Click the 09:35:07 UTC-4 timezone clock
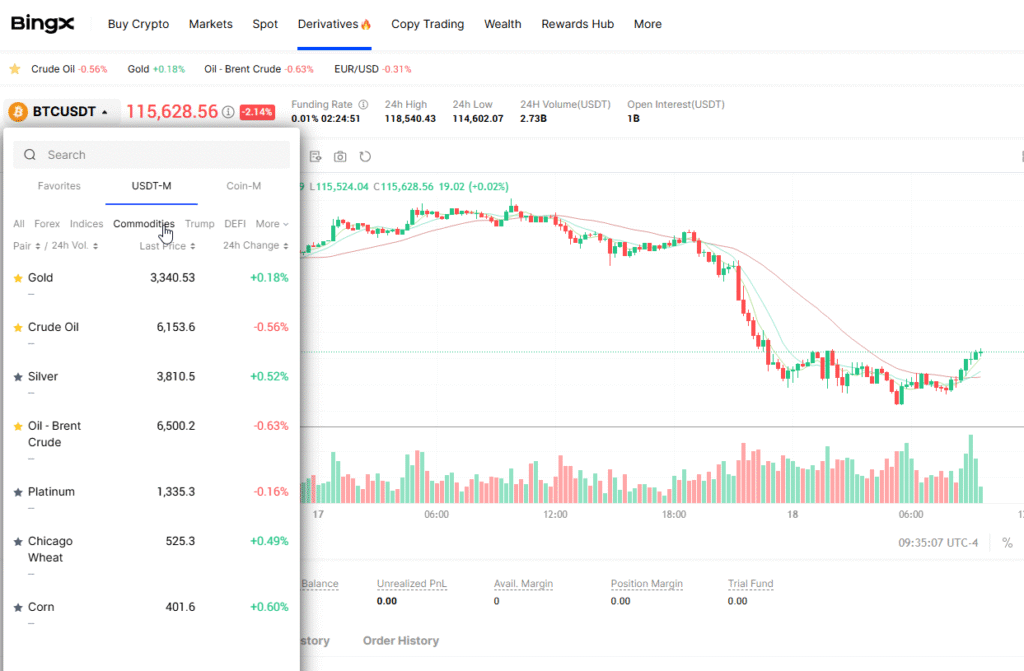Viewport: 1024px width, 671px height. pos(938,542)
